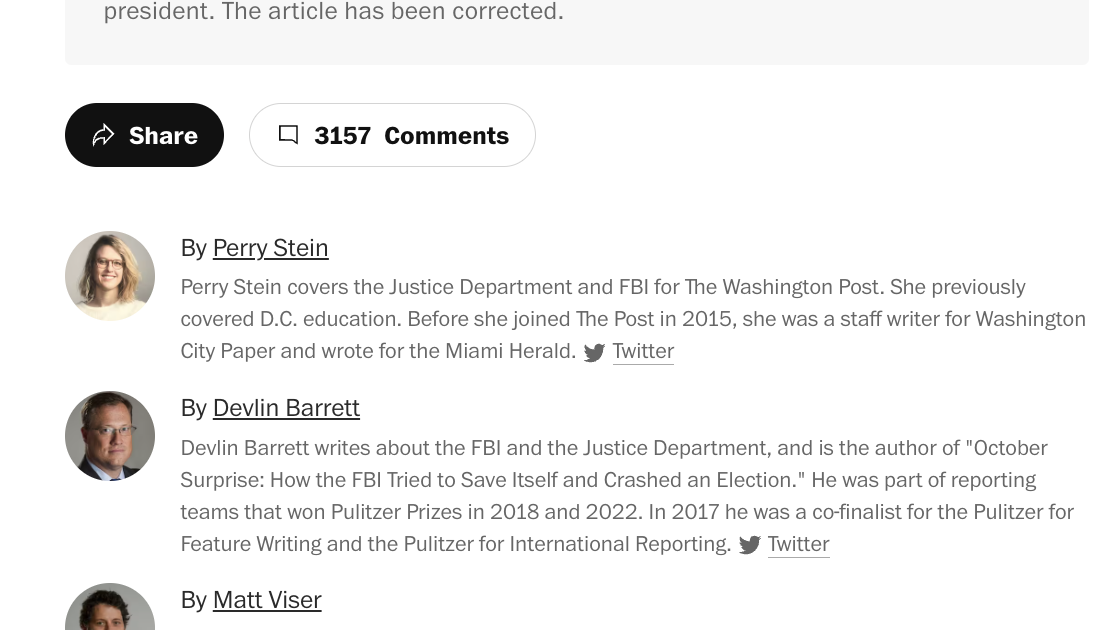This screenshot has width=1104, height=630.
Task: Visit Devlin Barrett's Twitter link
Action: (x=798, y=544)
